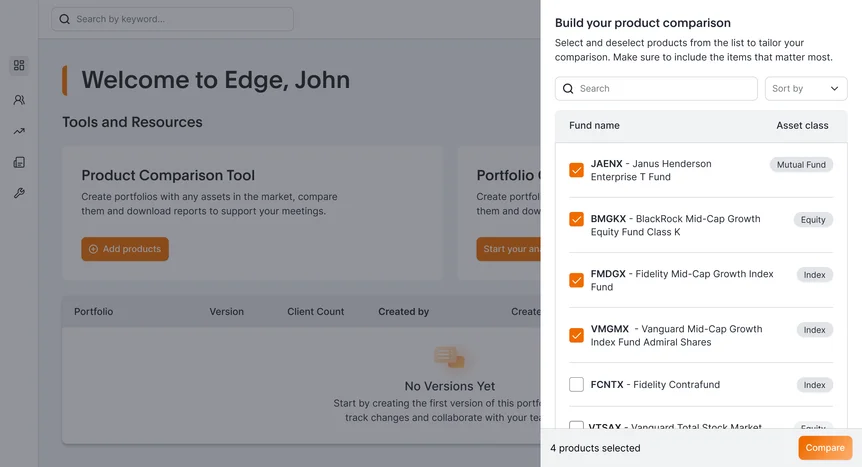This screenshot has width=862, height=467.
Task: Click the Index tag for VMGMX
Action: click(x=814, y=329)
